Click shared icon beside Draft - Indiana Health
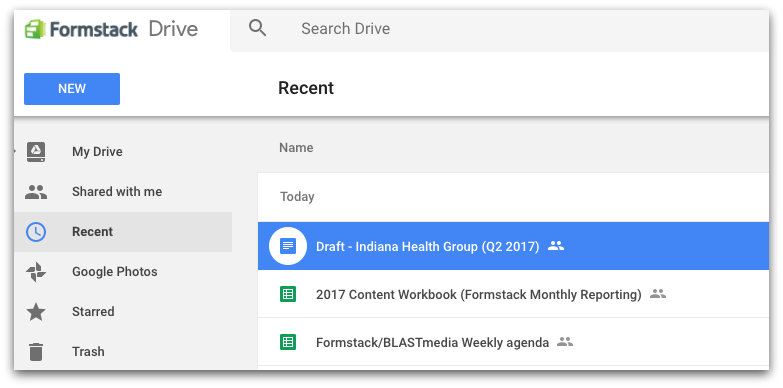 (x=556, y=246)
